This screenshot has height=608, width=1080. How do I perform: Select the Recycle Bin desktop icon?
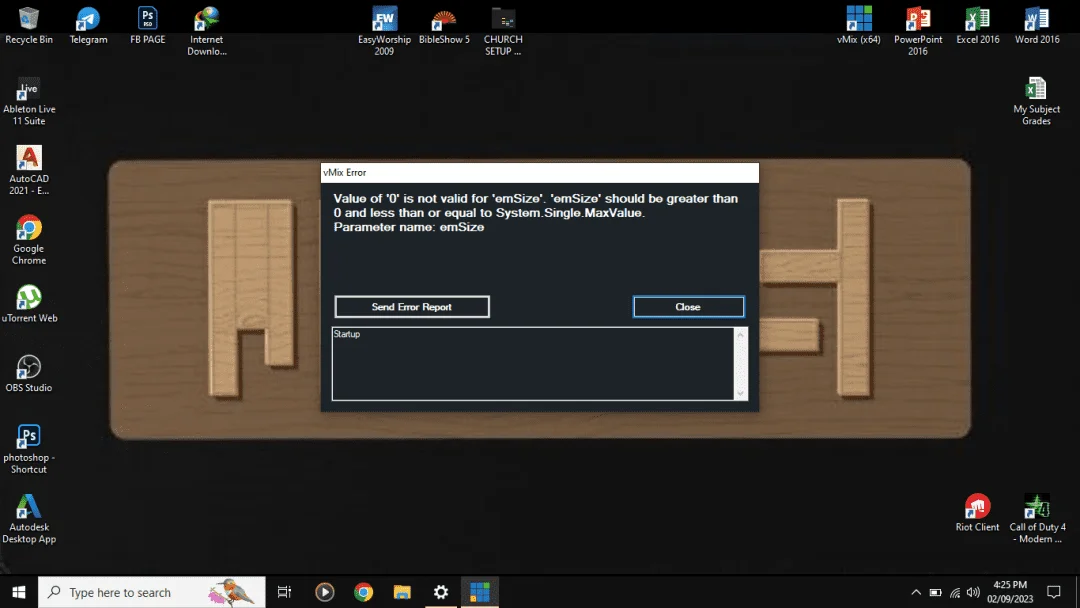(x=29, y=25)
